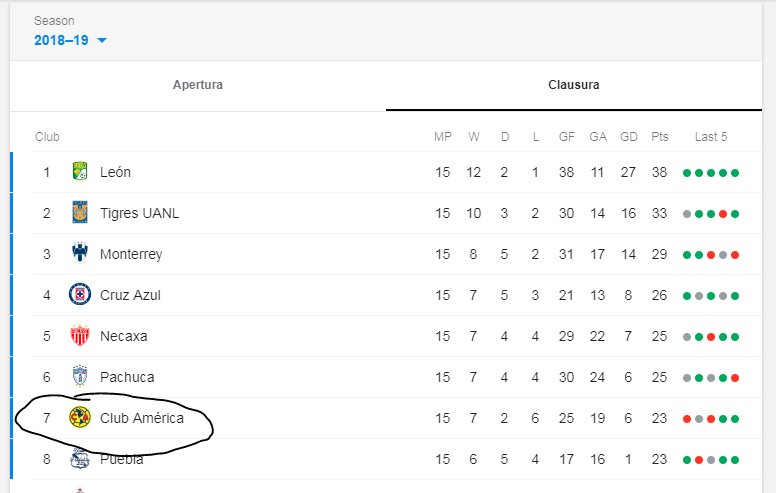
Task: Click the Monterrey club crest icon
Action: point(80,253)
